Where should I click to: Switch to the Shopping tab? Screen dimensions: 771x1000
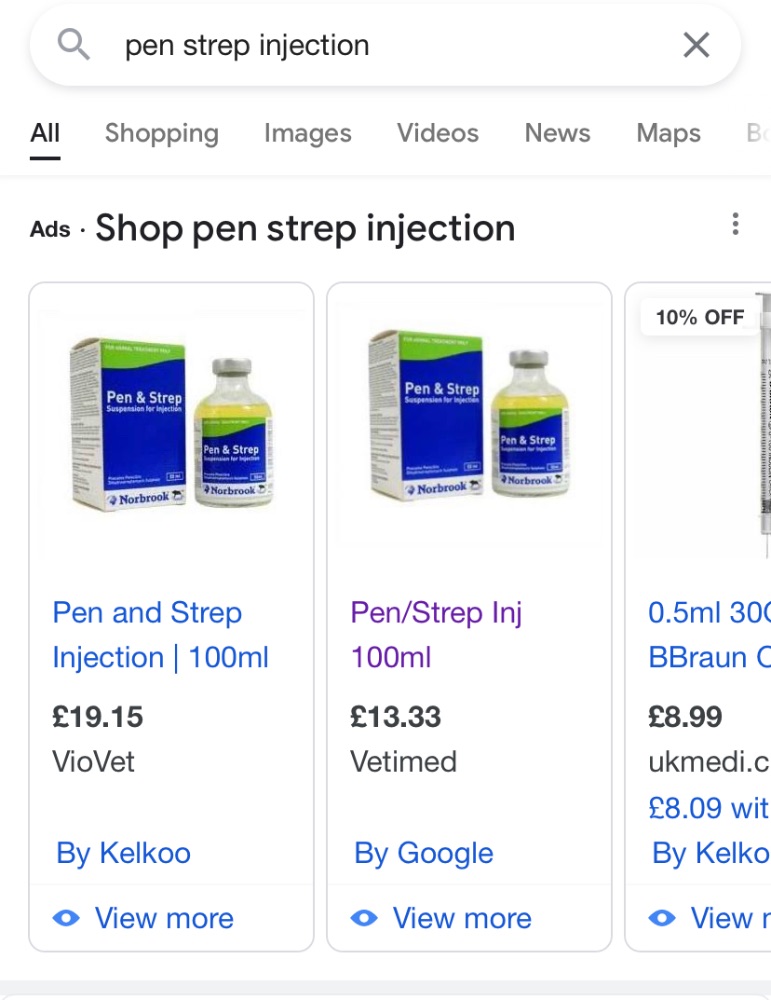coord(162,133)
